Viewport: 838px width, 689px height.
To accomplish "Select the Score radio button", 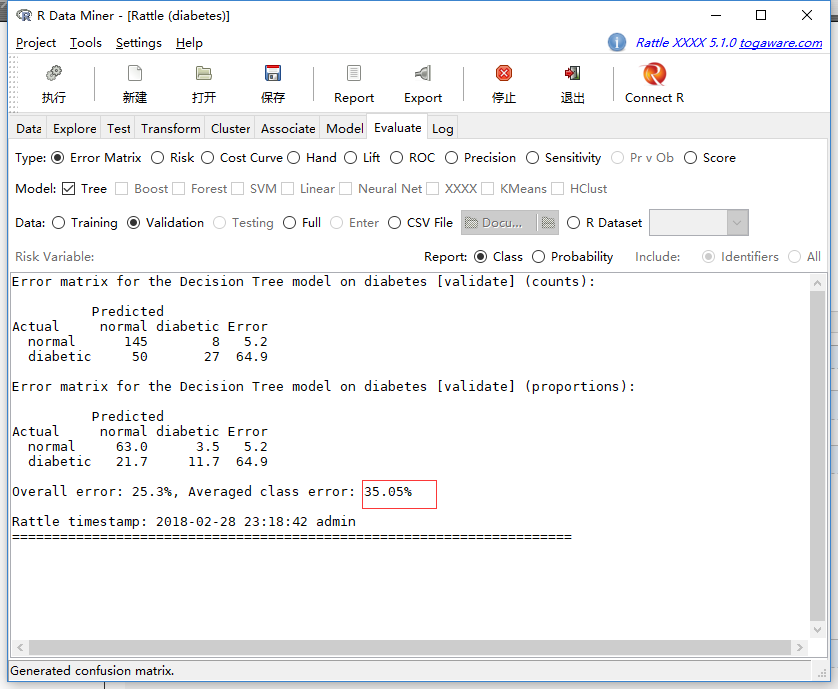I will click(x=690, y=158).
